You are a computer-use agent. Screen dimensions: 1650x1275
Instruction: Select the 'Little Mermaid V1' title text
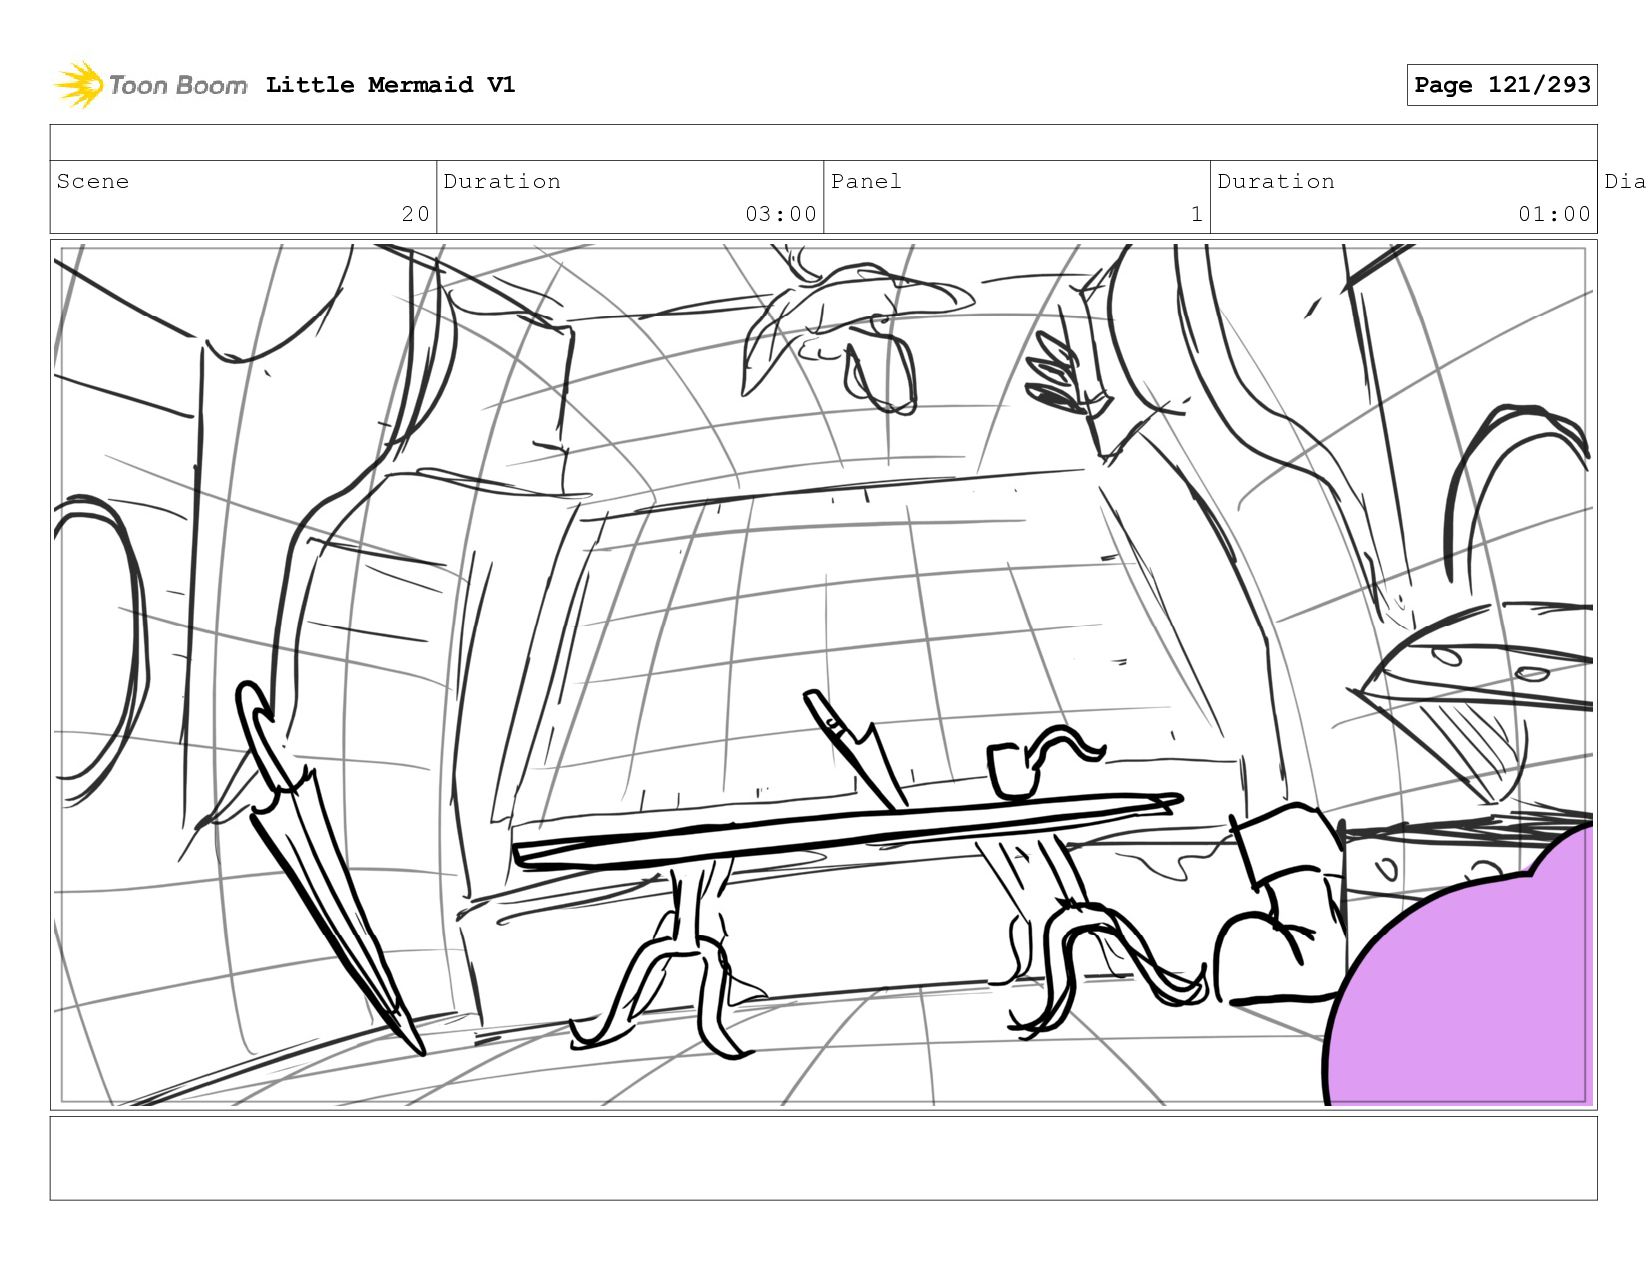point(390,85)
